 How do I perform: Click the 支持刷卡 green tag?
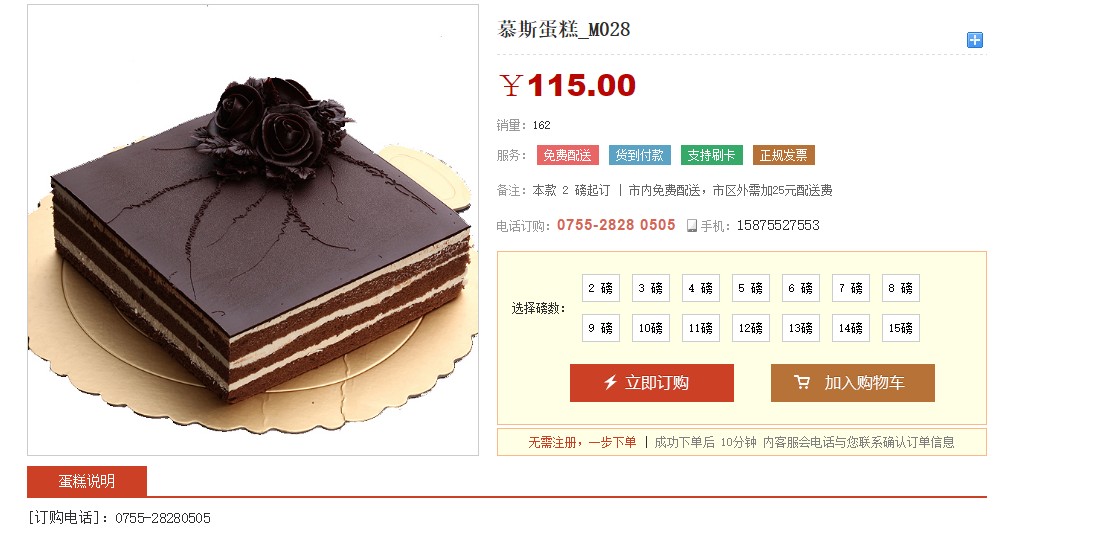[x=712, y=155]
